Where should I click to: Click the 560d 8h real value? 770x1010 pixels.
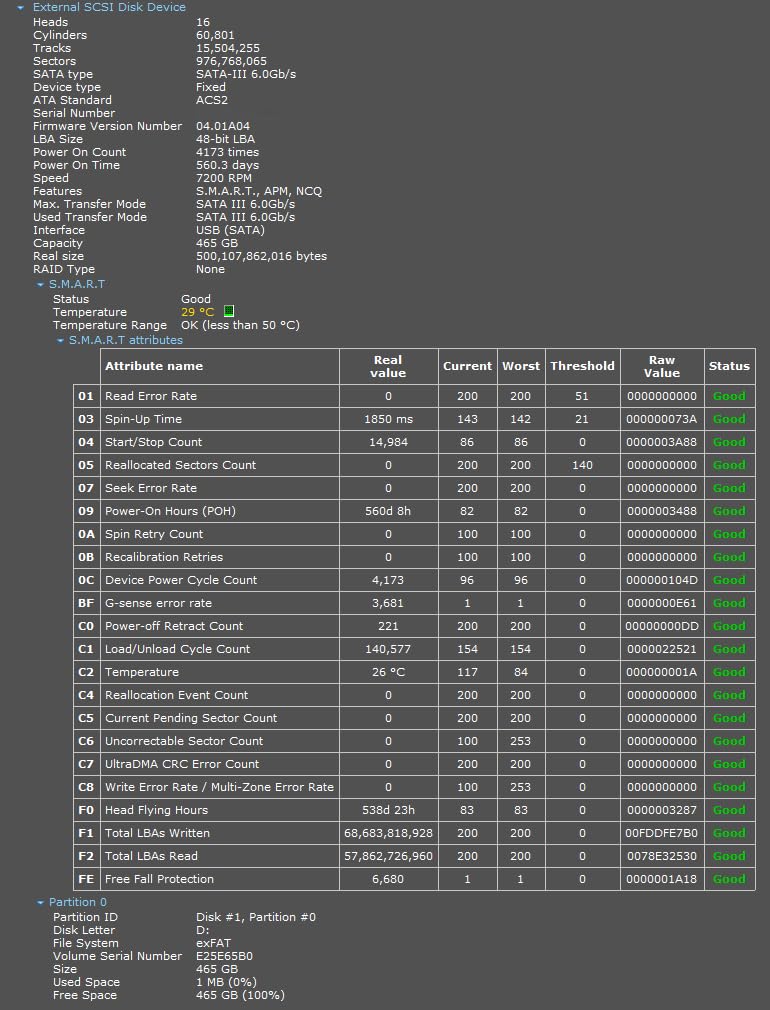click(389, 511)
